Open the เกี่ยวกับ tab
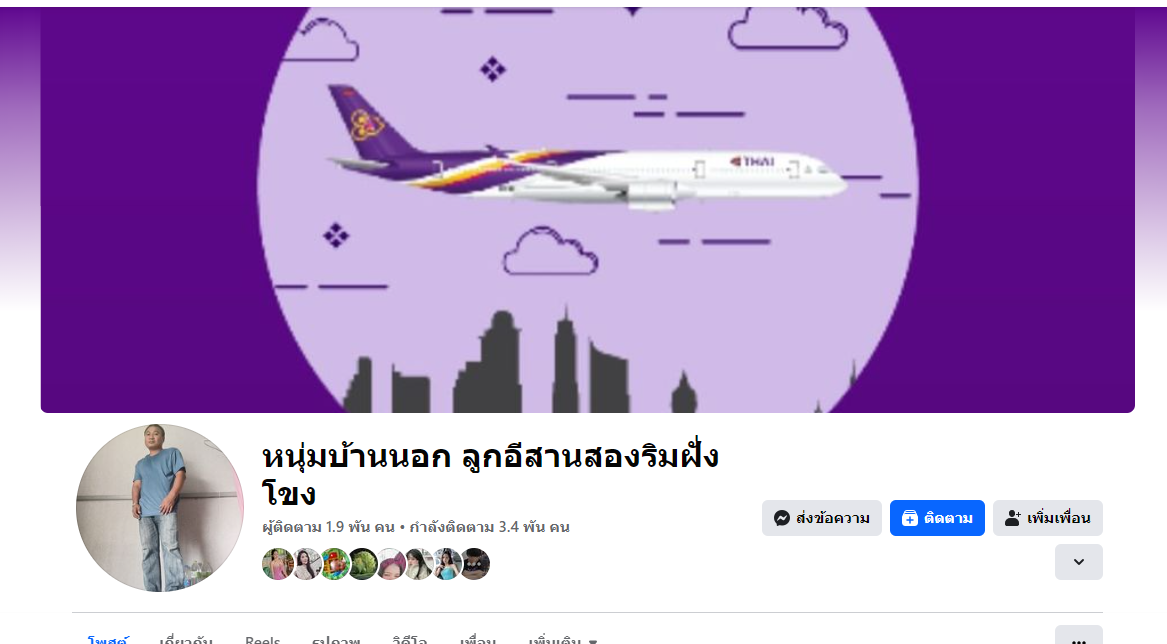Viewport: 1167px width, 644px height. coord(186,639)
